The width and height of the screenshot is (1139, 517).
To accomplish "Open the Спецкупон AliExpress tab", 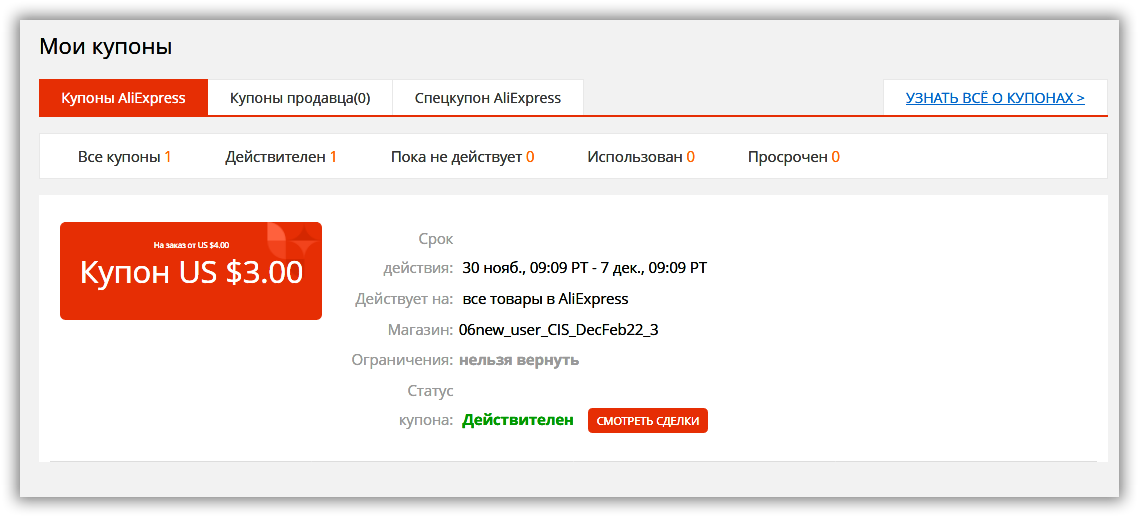I will [488, 97].
